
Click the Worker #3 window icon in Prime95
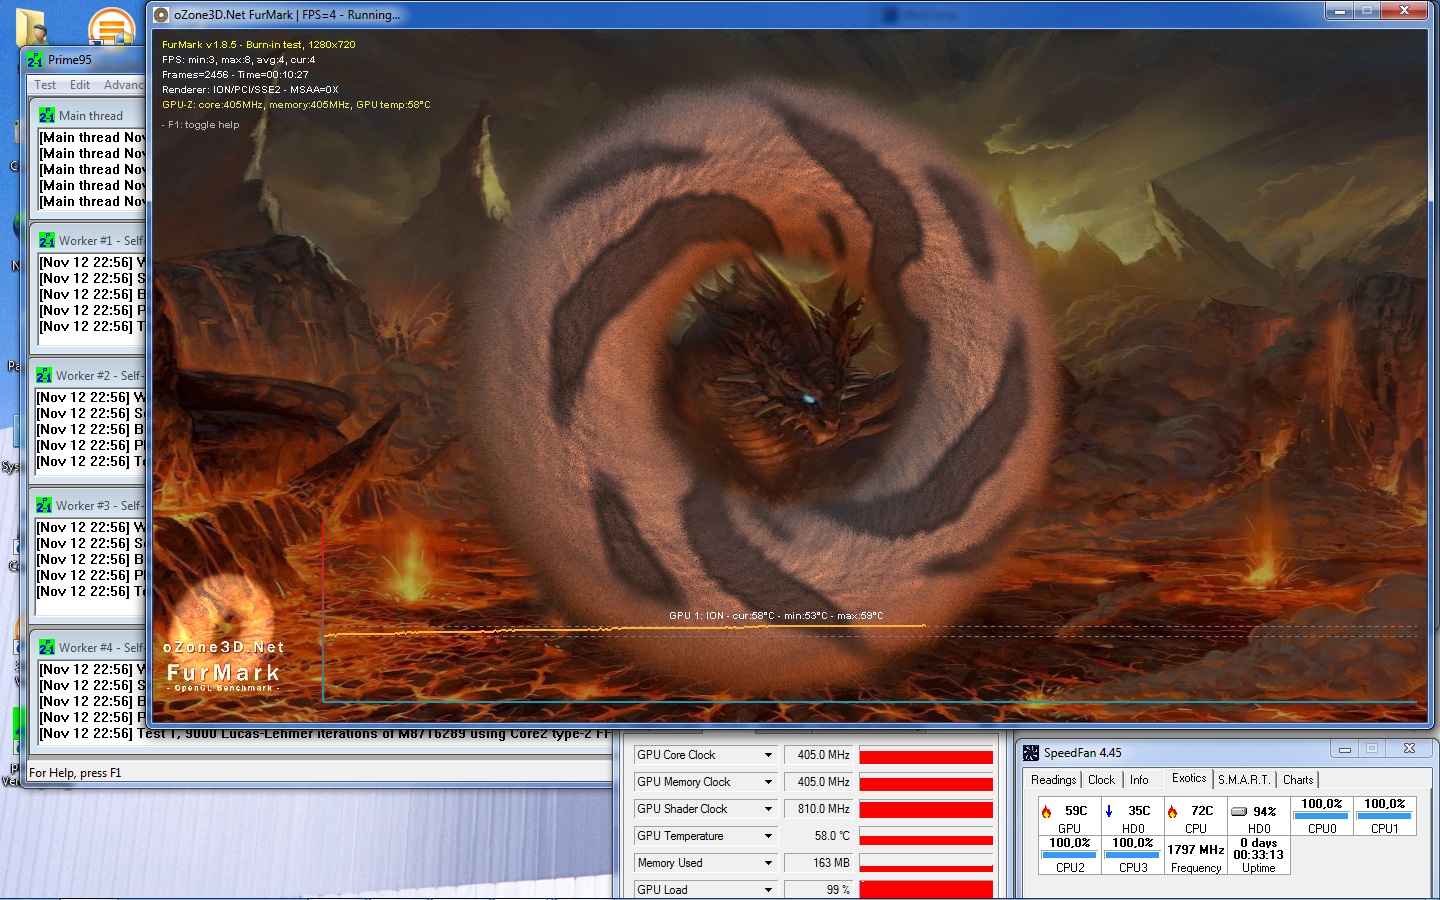pos(44,505)
